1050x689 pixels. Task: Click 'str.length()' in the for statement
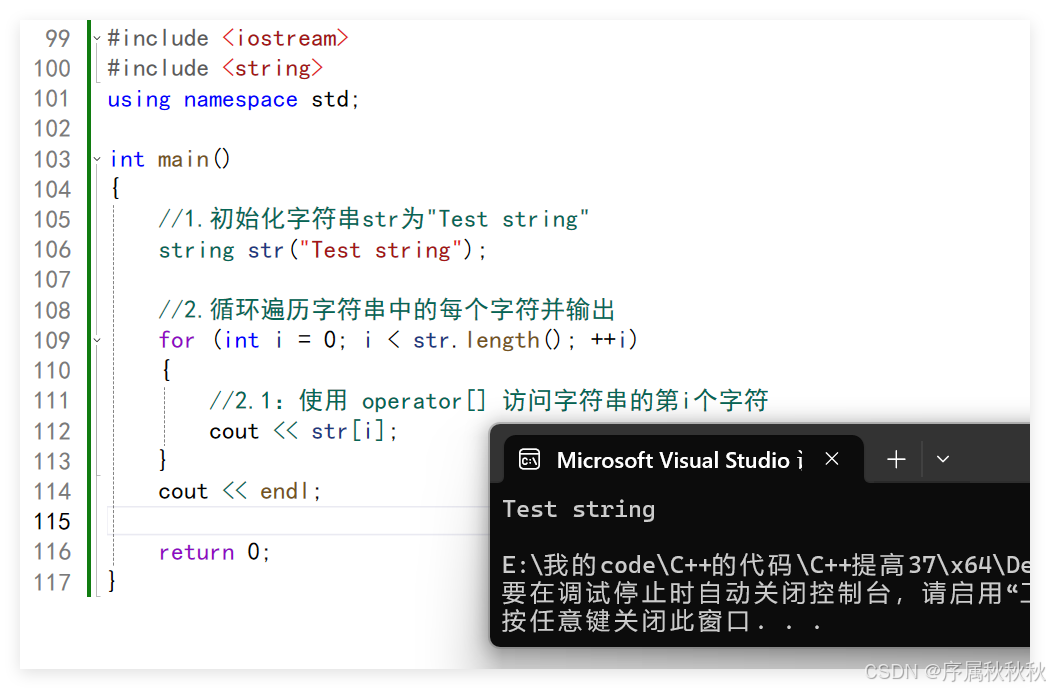pos(487,340)
